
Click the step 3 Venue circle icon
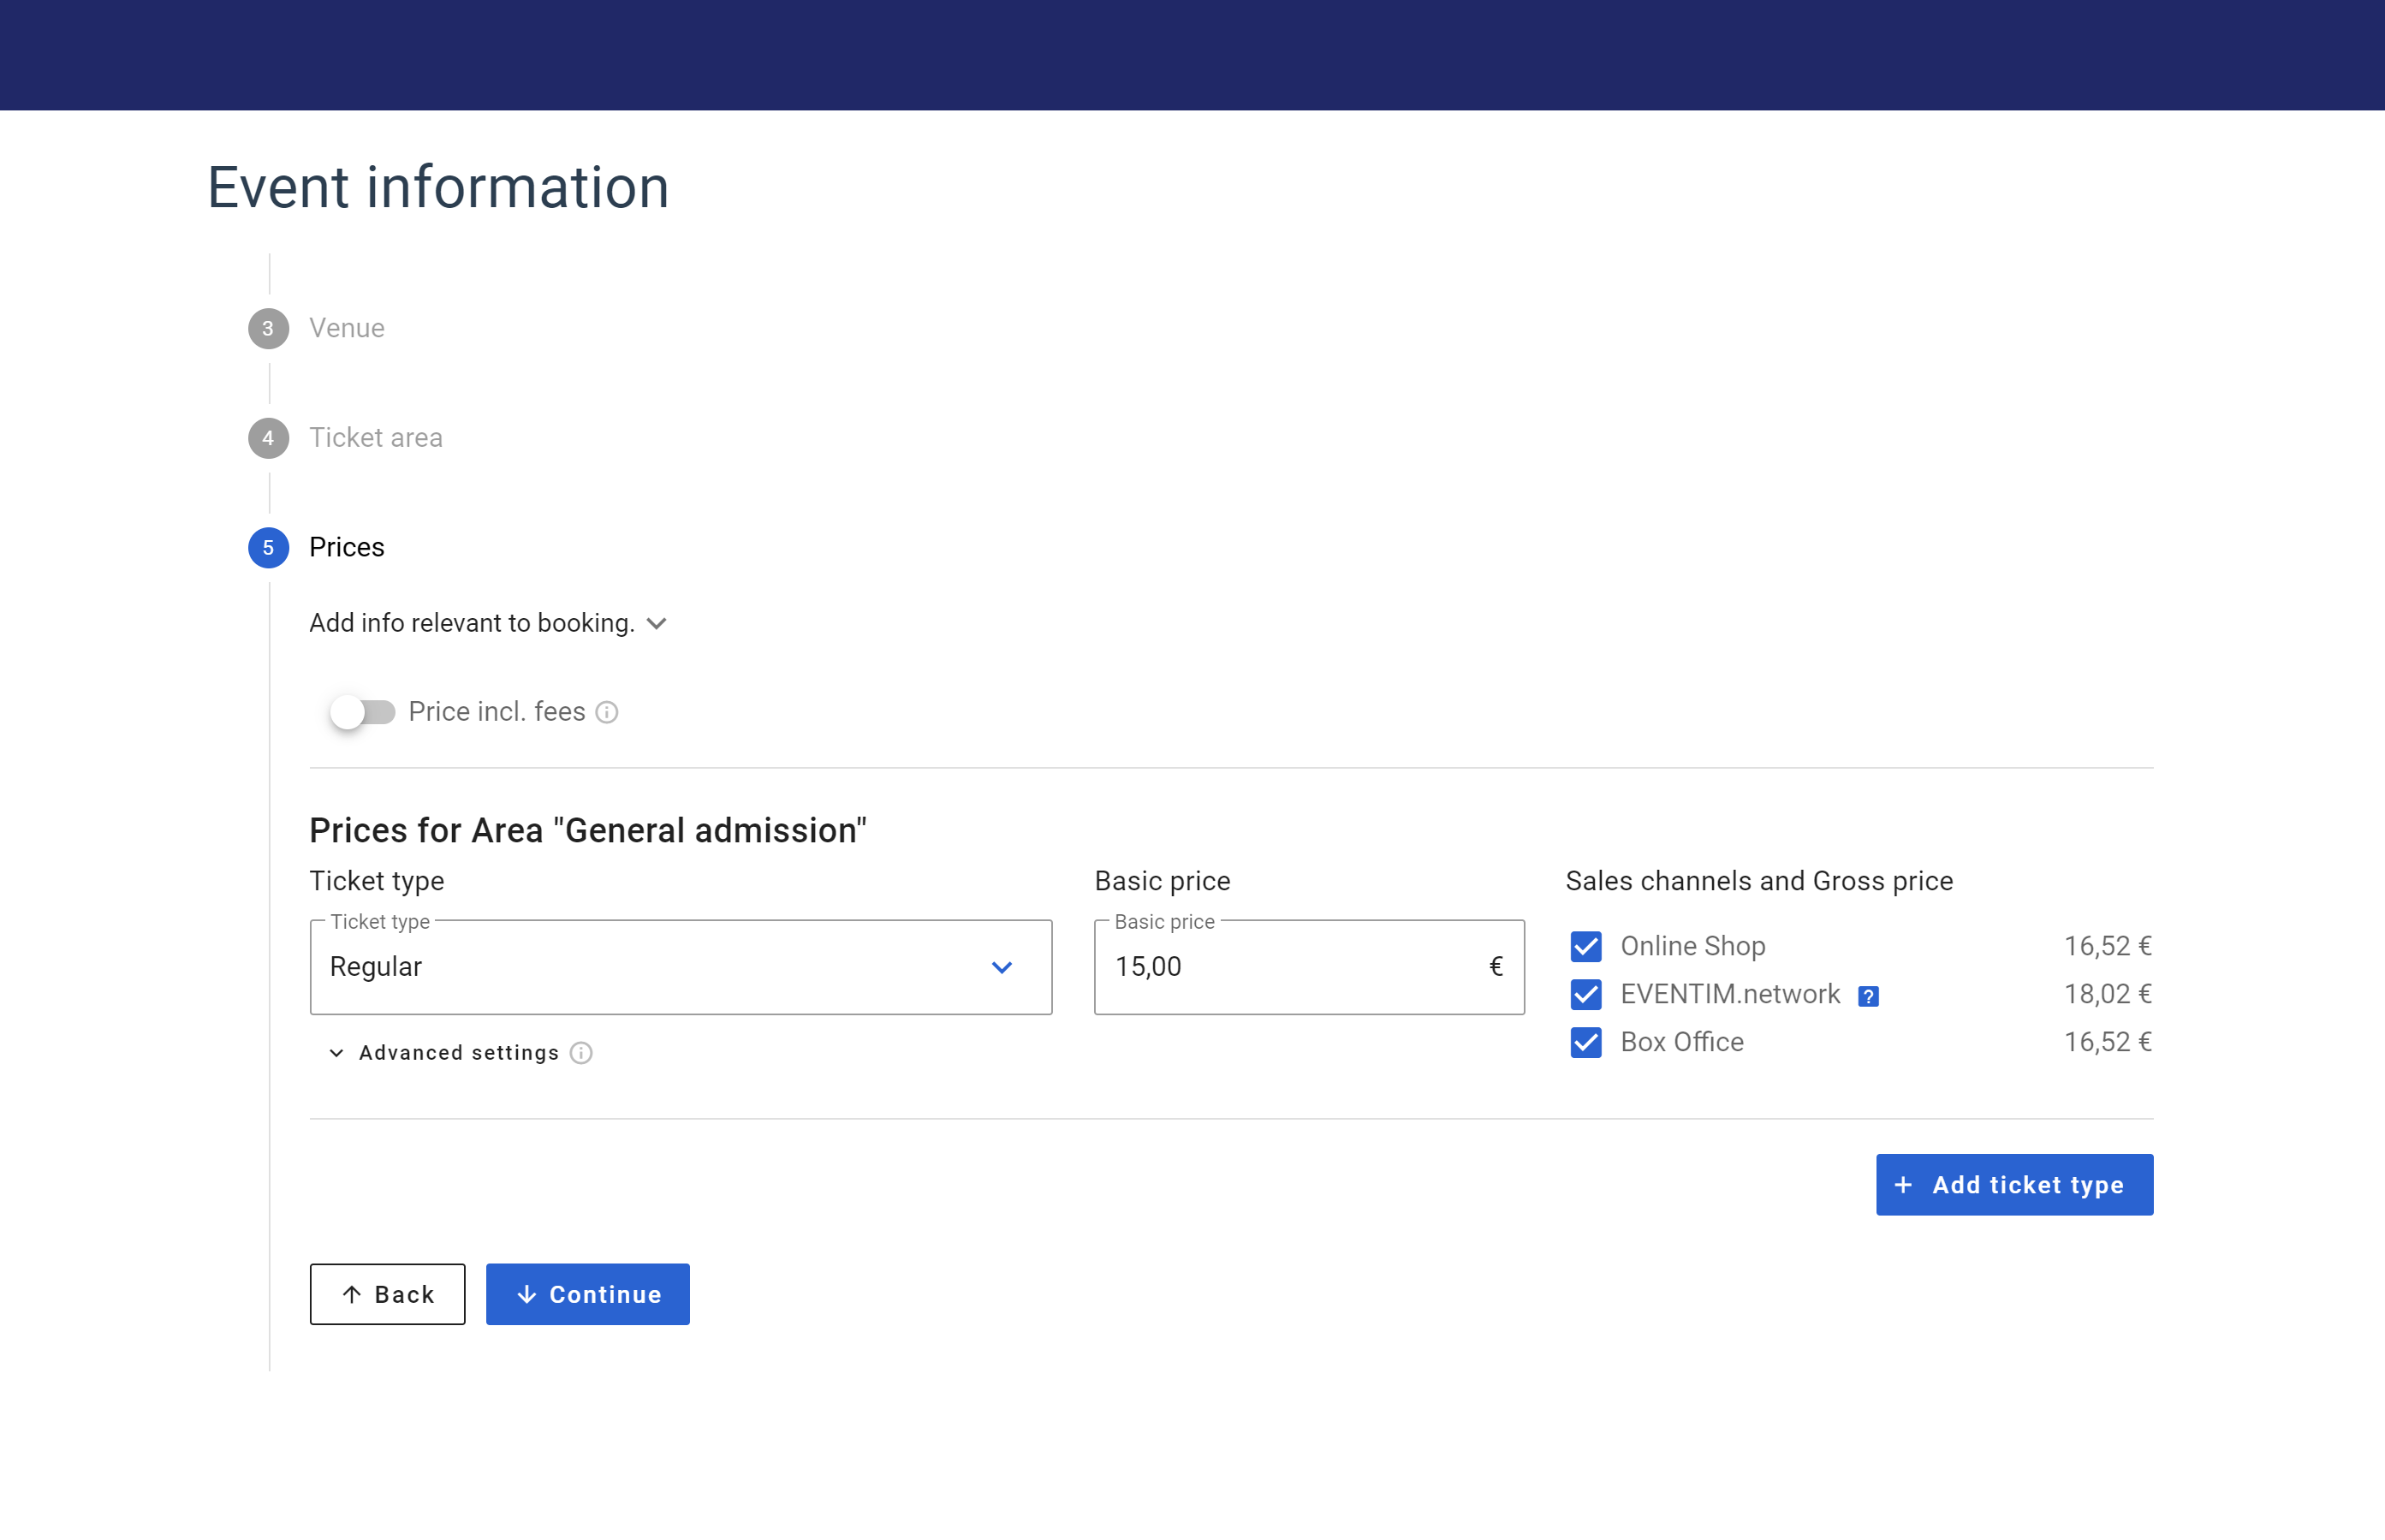[x=268, y=329]
